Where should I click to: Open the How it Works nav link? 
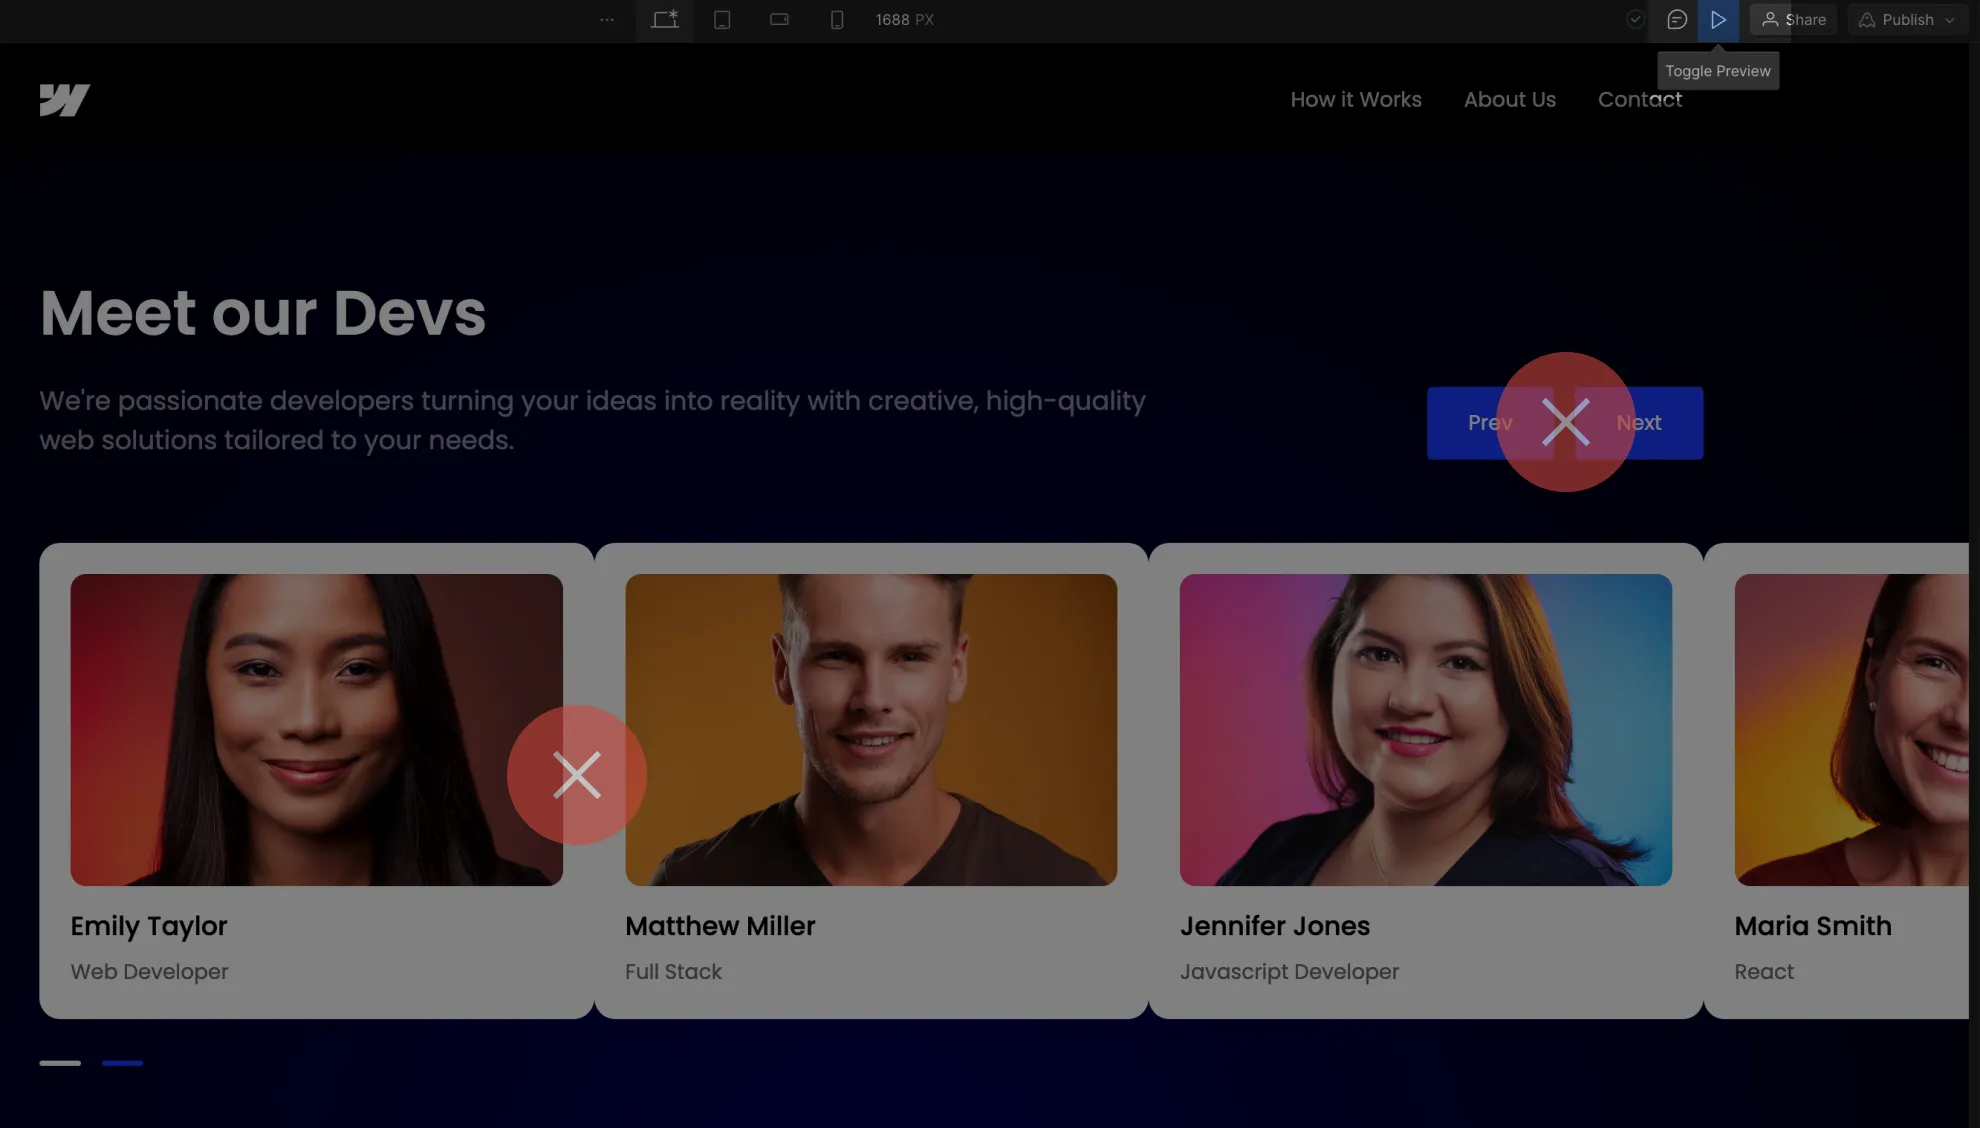[1356, 100]
